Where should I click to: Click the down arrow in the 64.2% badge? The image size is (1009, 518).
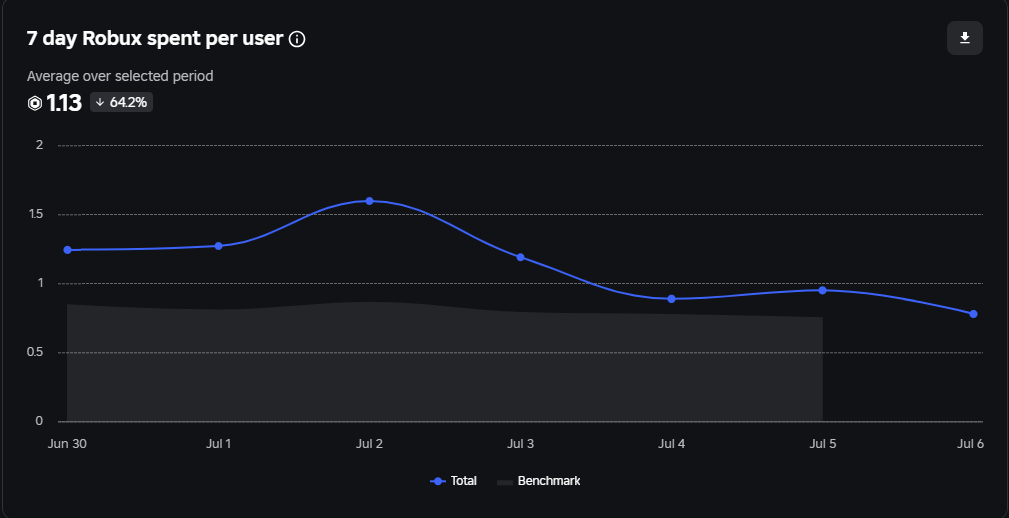click(x=100, y=102)
